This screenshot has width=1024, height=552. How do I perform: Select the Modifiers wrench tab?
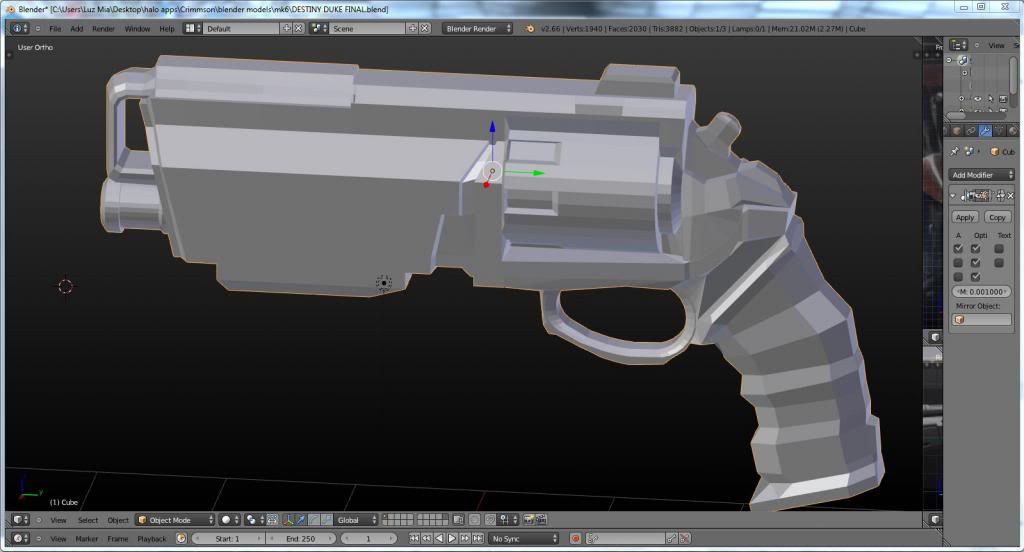[985, 131]
